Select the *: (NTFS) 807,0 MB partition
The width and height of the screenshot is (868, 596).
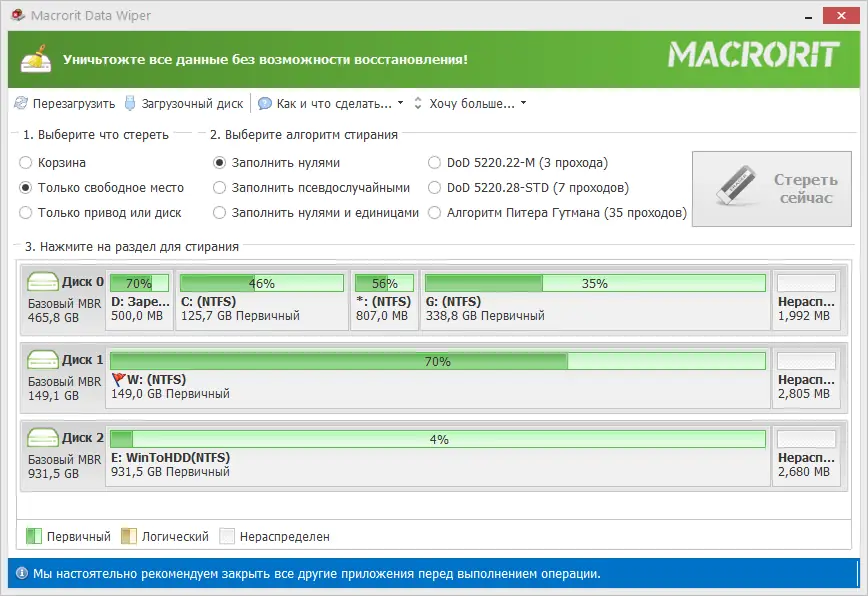click(384, 300)
